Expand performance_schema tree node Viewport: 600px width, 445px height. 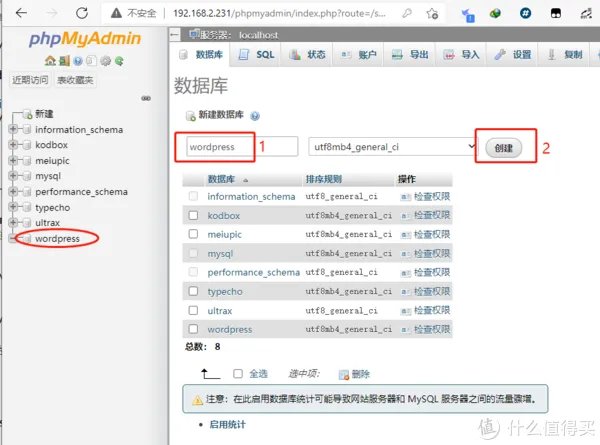[x=13, y=191]
